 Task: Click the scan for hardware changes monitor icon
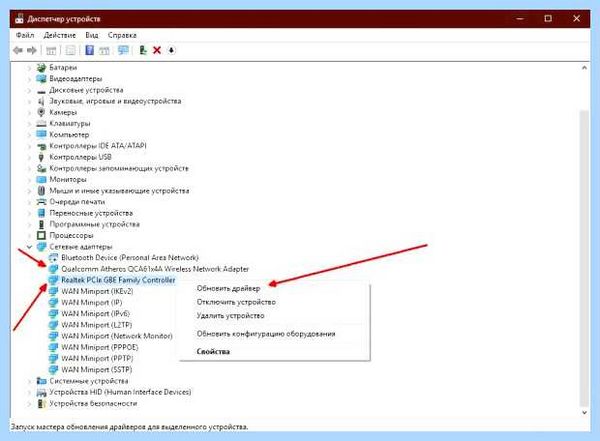[x=123, y=50]
